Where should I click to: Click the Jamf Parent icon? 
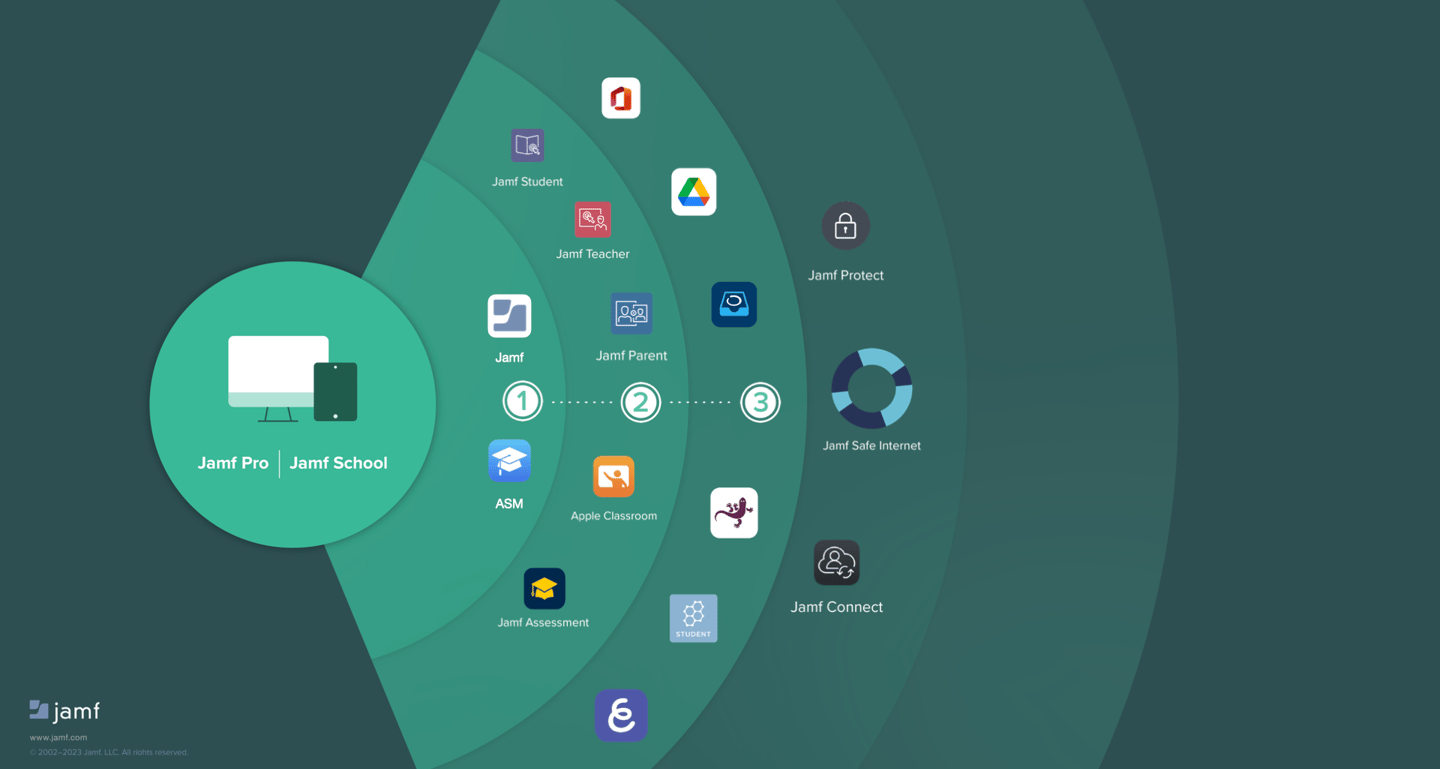pyautogui.click(x=631, y=314)
